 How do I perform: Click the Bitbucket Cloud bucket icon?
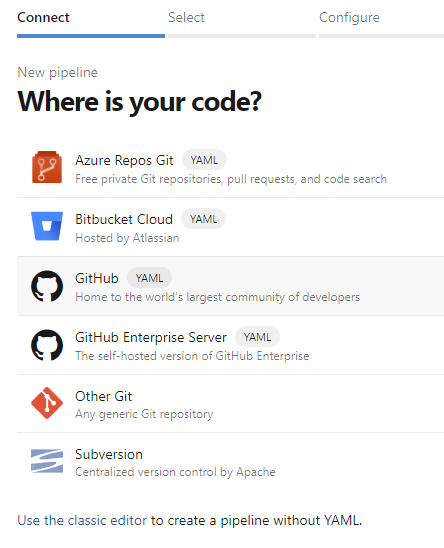pos(47,226)
